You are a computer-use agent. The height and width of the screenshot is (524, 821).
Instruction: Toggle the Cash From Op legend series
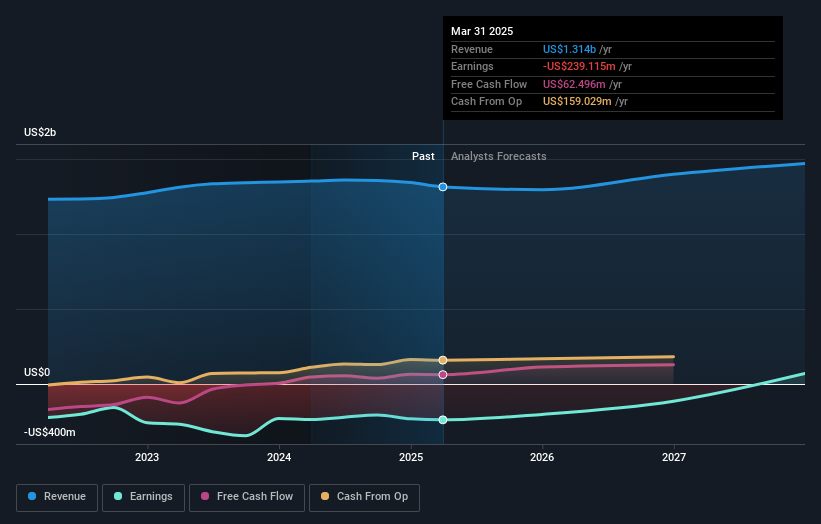(x=364, y=497)
